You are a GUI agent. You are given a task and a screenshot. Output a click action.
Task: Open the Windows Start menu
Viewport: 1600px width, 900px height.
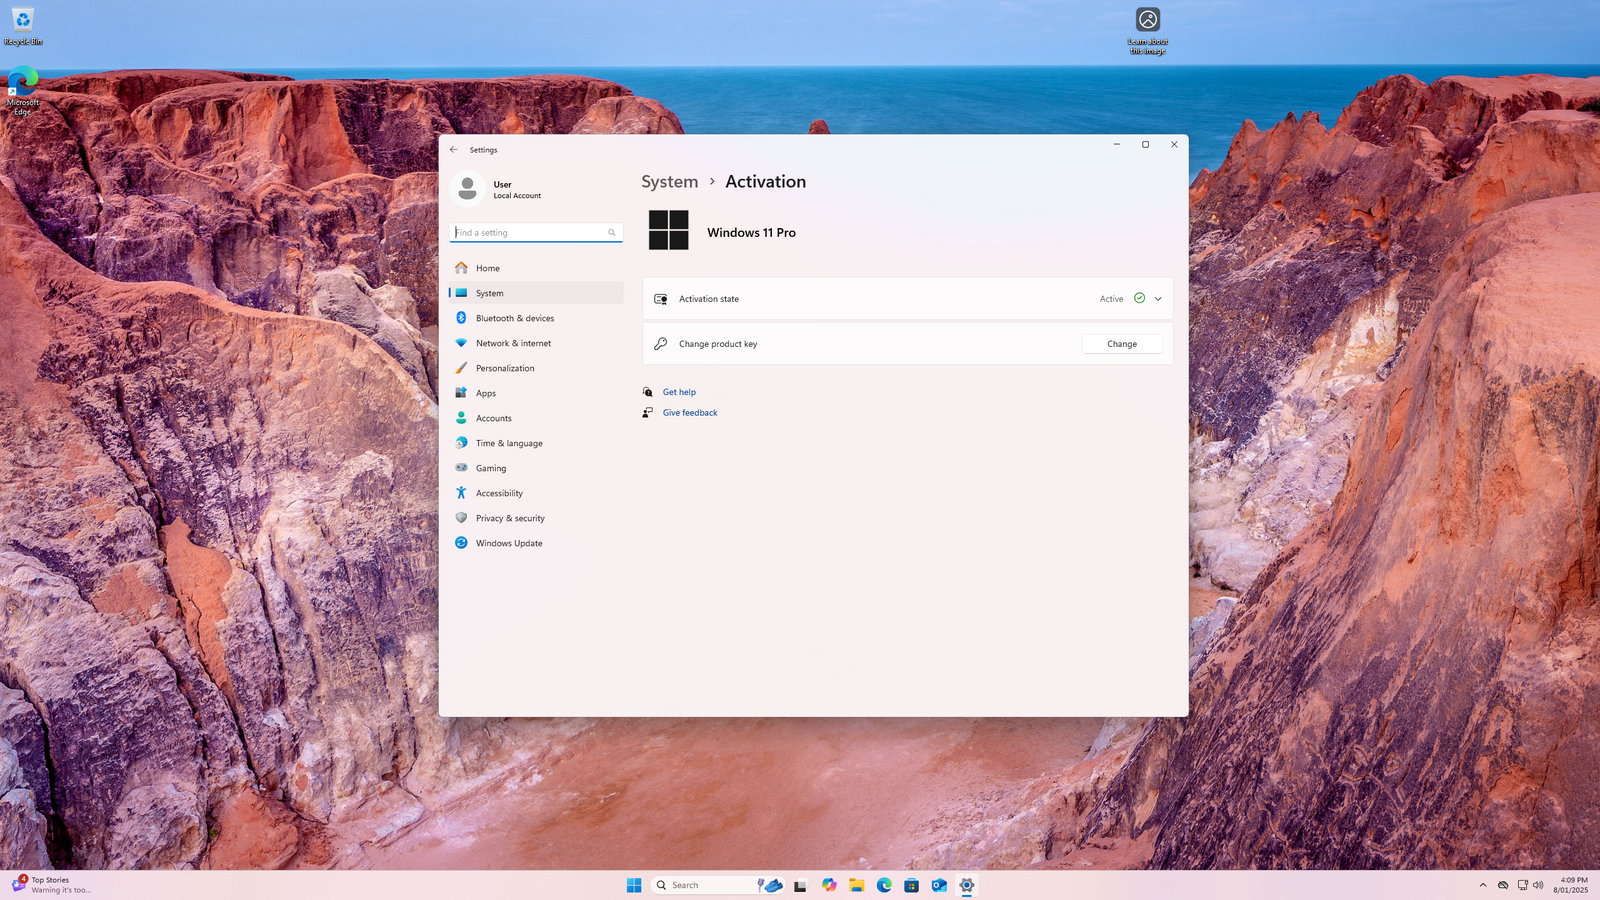(x=634, y=885)
